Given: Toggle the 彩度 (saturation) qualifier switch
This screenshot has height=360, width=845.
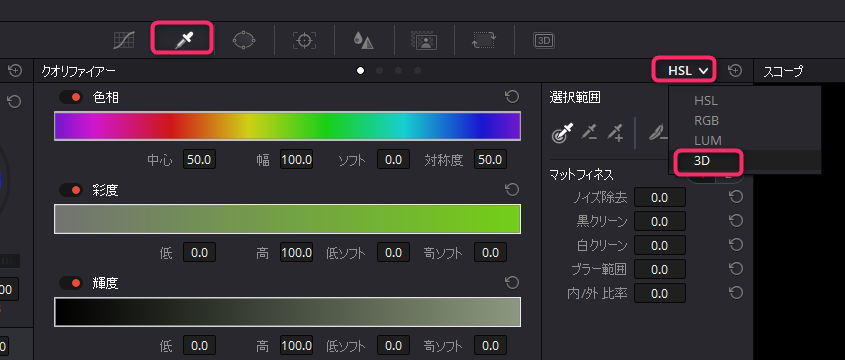Looking at the screenshot, I should pos(71,190).
